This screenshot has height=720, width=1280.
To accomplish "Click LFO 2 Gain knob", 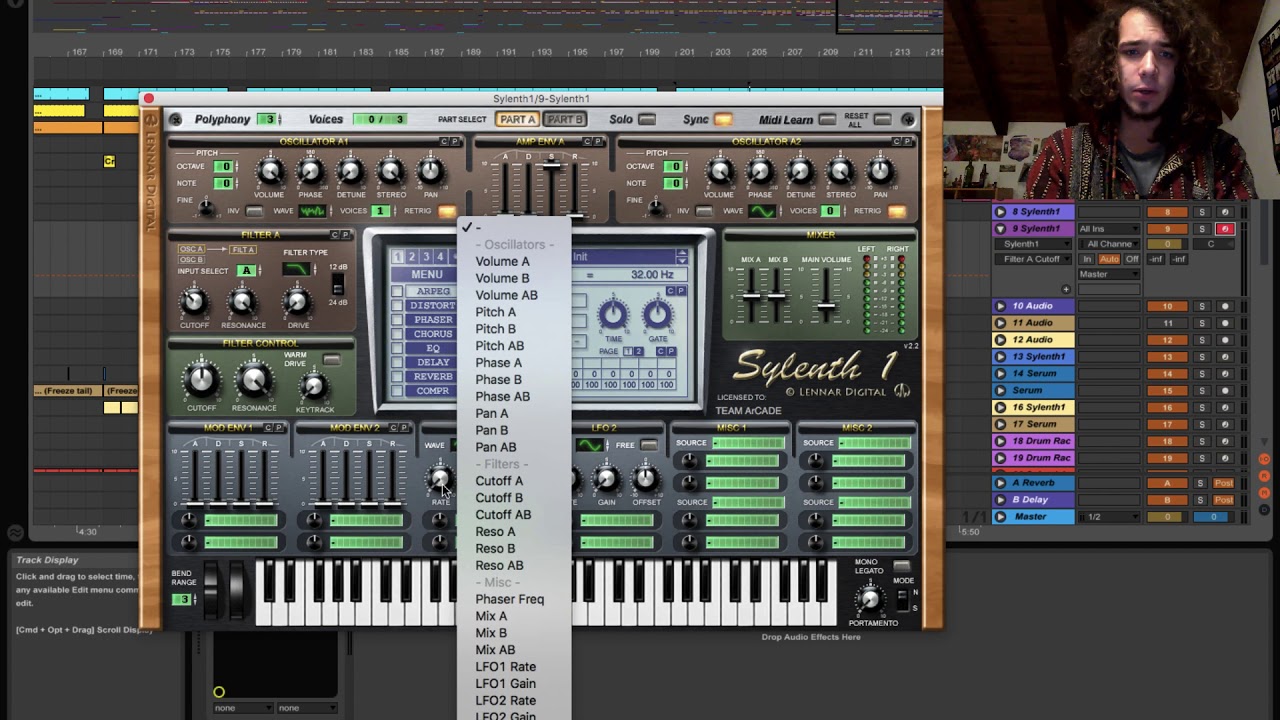I will 606,480.
